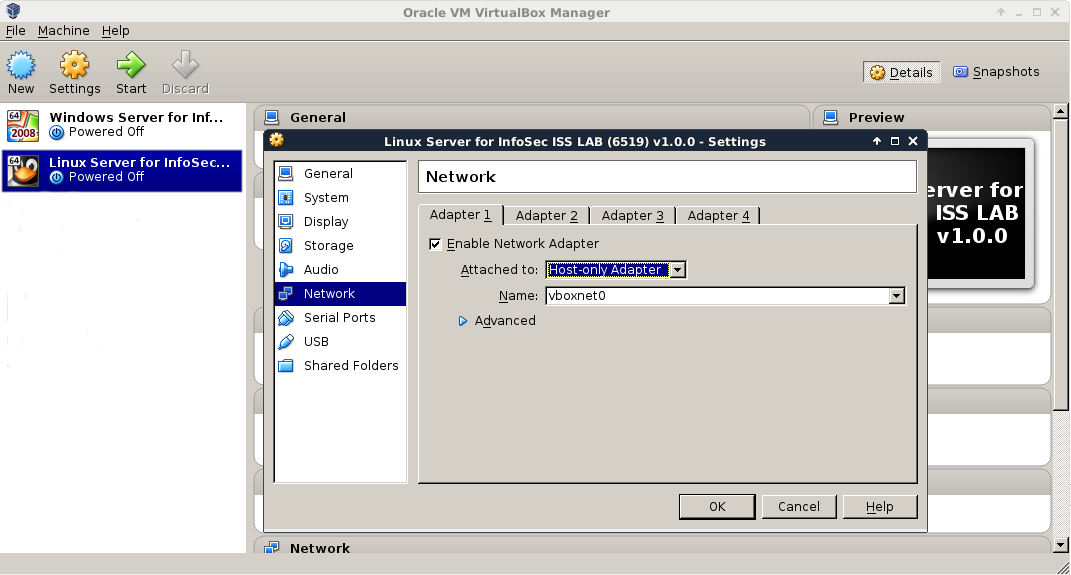
Task: Click the details pane vertical scrollbar
Action: 1060,264
